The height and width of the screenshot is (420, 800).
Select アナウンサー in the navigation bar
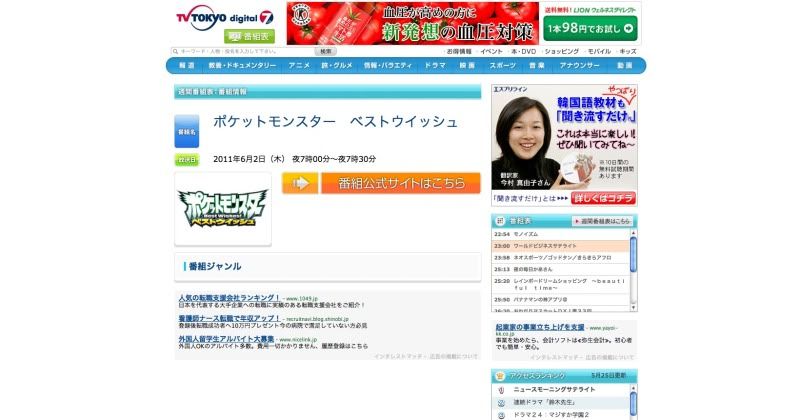tap(580, 65)
